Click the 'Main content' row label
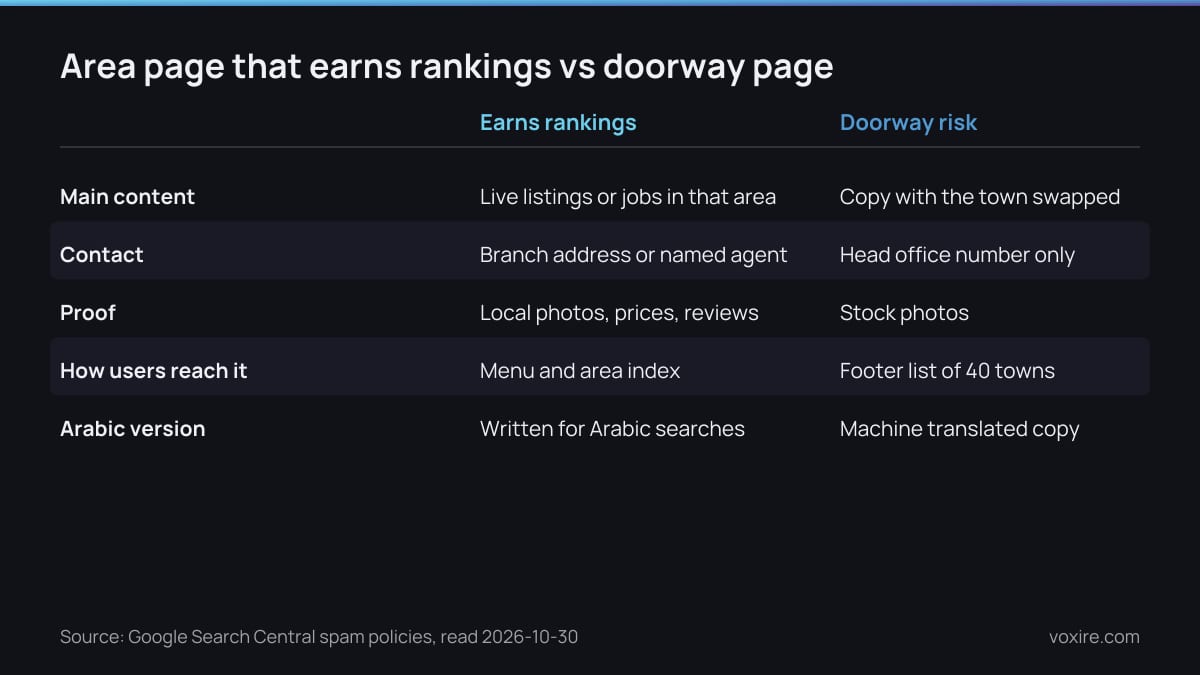The image size is (1200, 675). point(128,197)
